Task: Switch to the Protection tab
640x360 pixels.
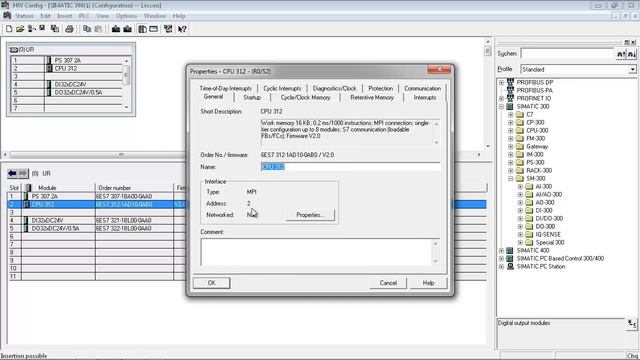Action: (x=380, y=88)
